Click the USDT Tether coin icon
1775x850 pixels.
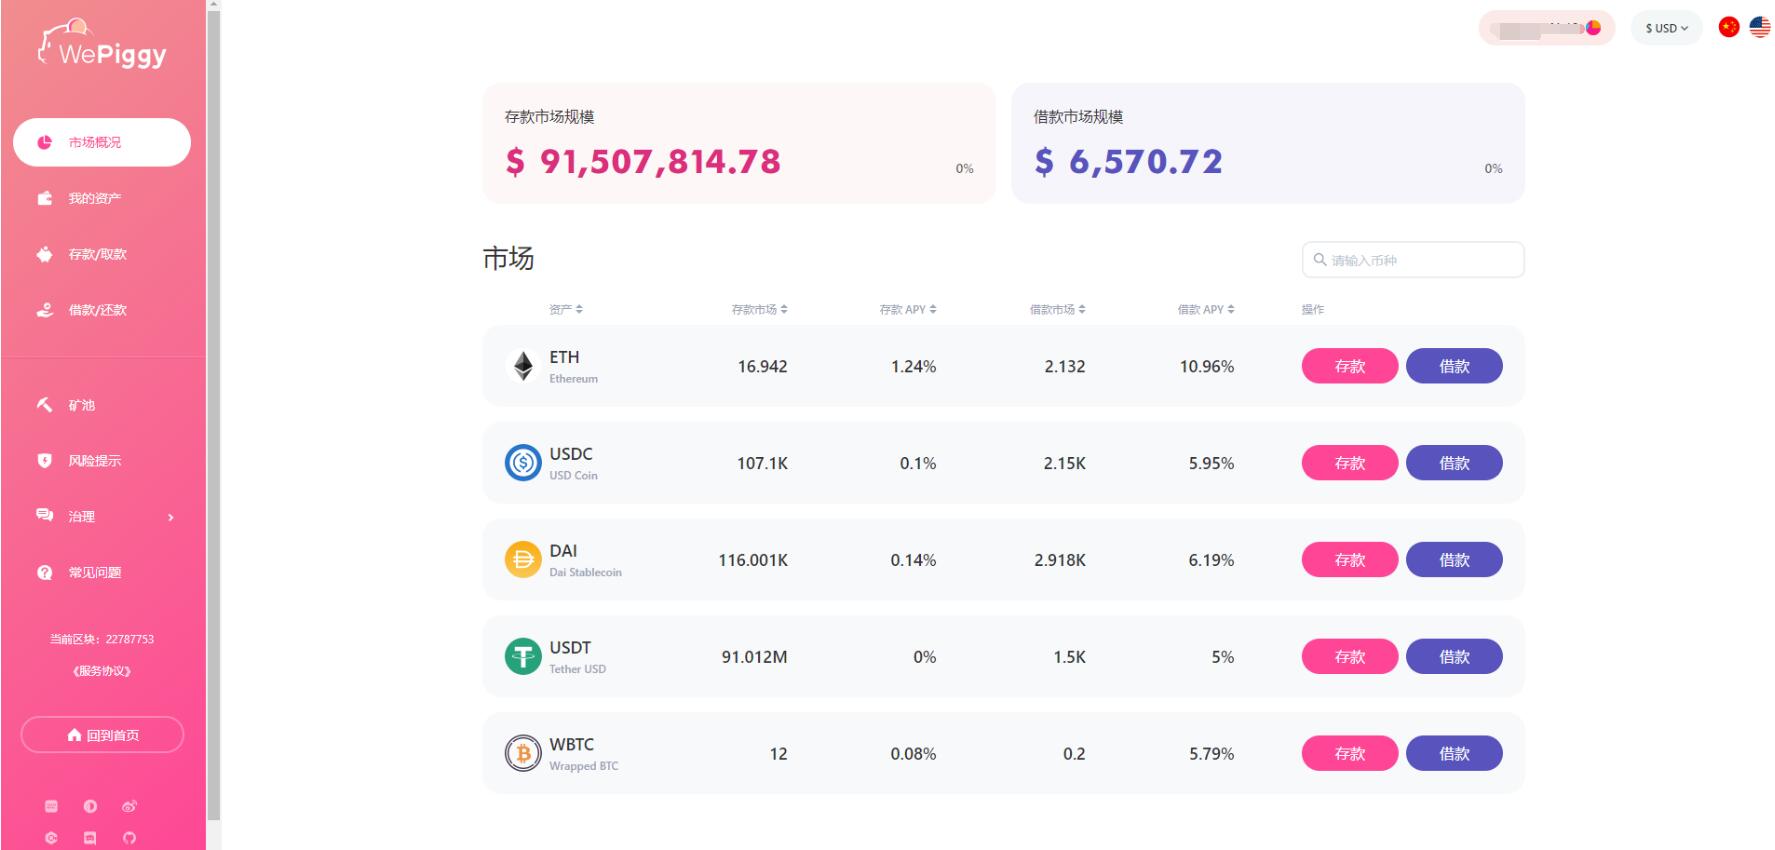tap(523, 656)
